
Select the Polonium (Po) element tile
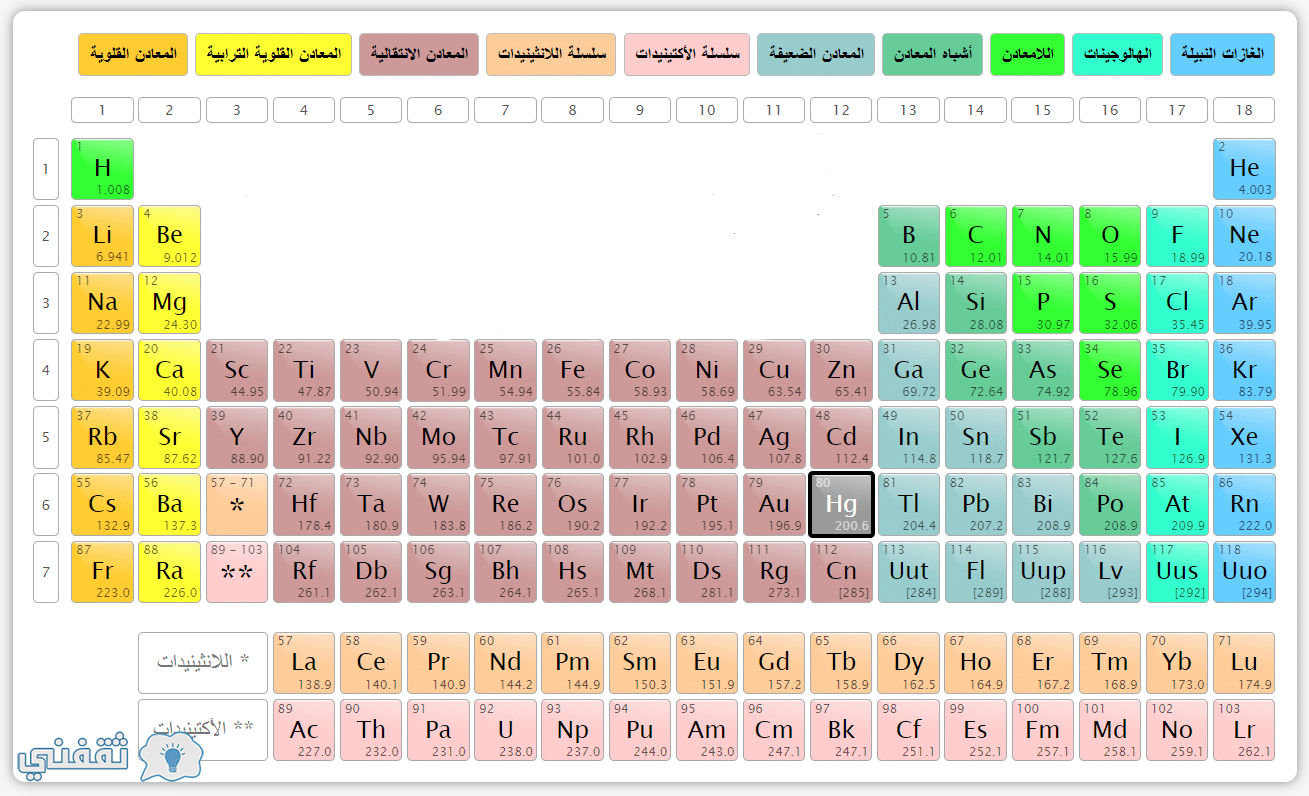click(1110, 504)
